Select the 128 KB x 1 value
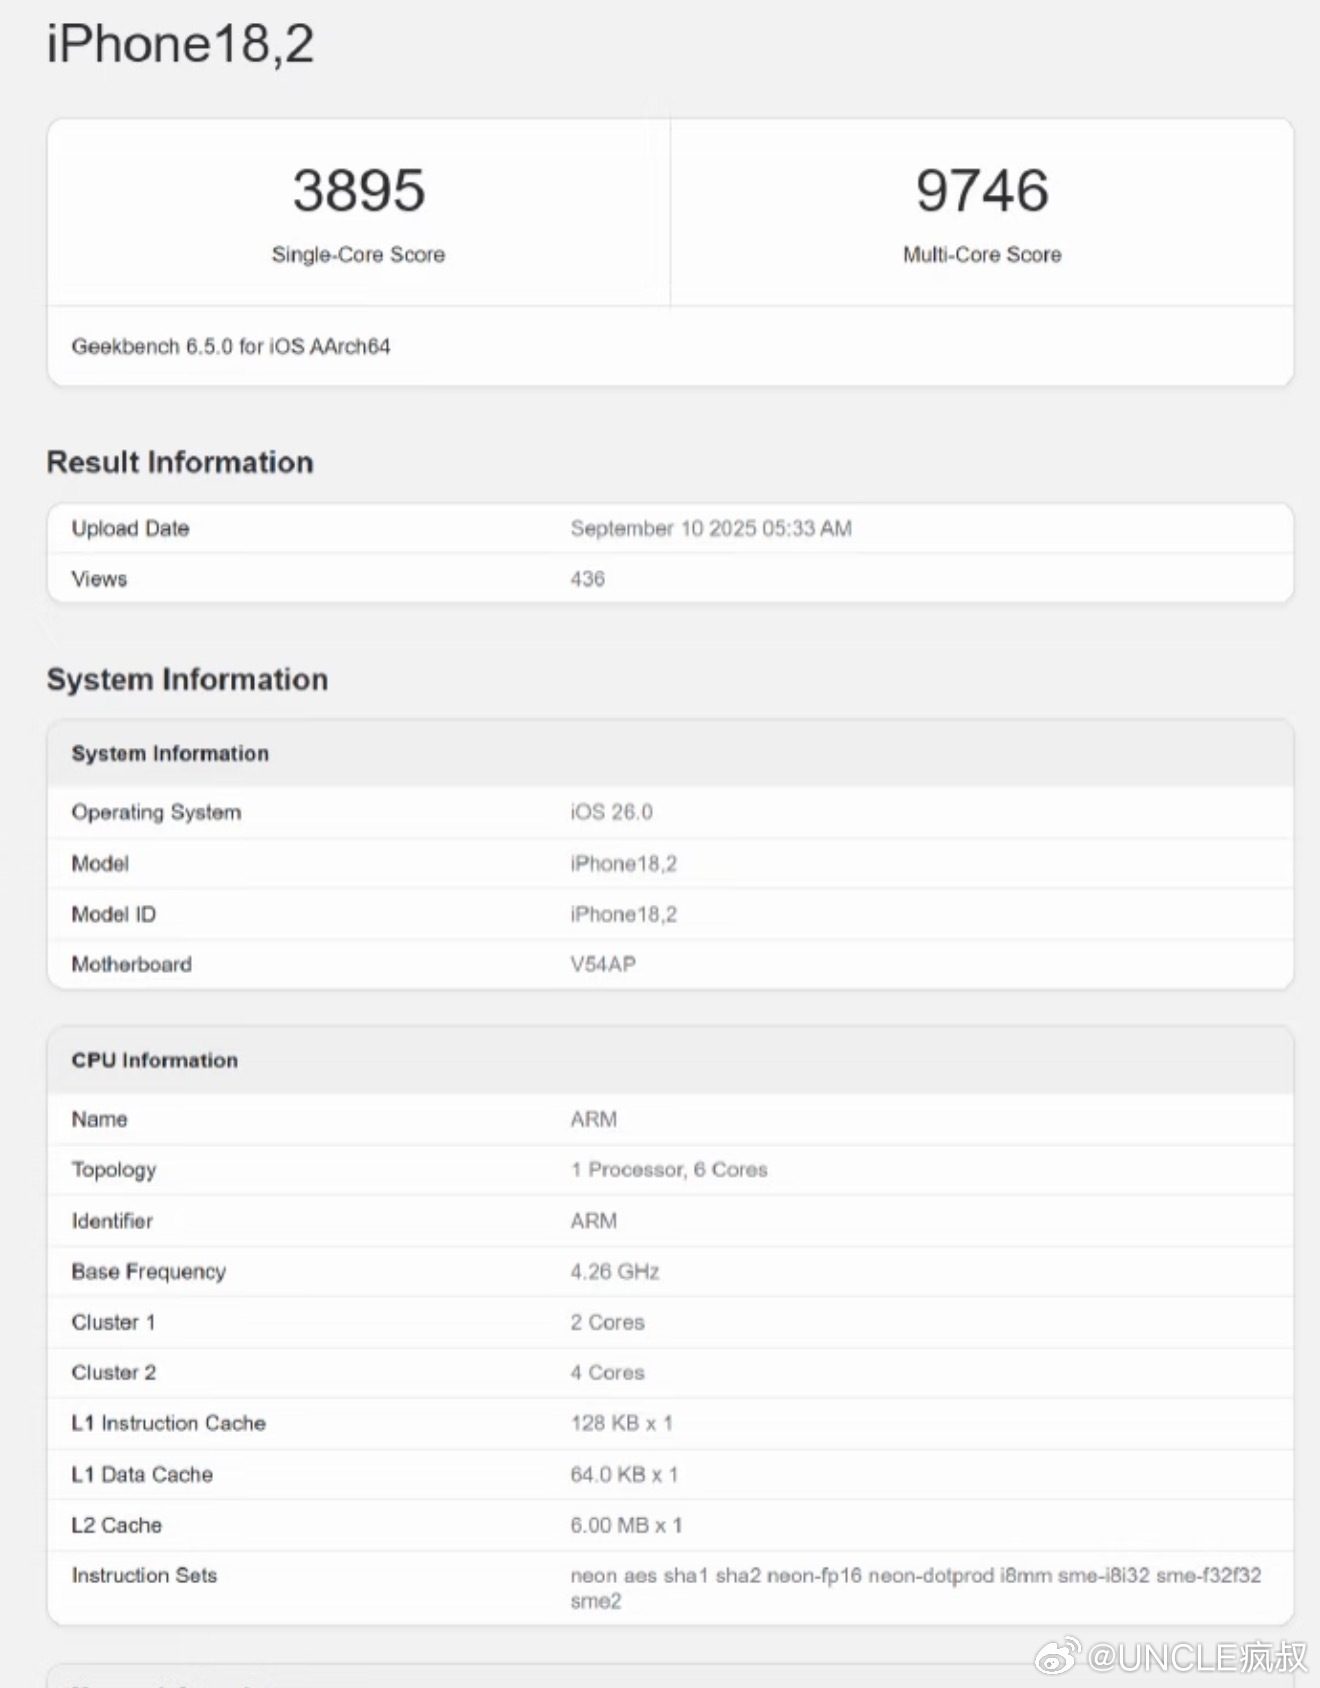The width and height of the screenshot is (1320, 1688). coord(621,1423)
